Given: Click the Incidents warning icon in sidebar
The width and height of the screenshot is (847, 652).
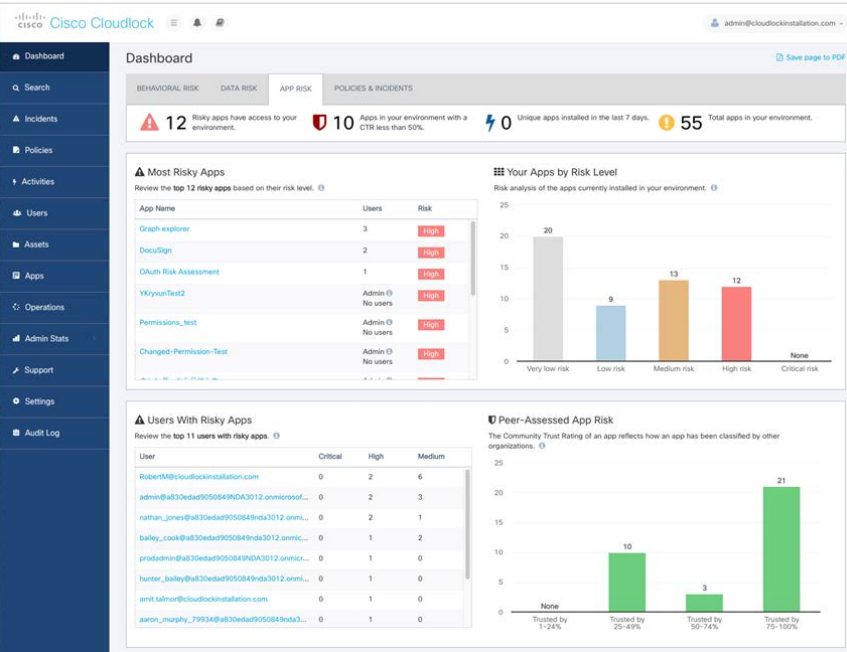Looking at the screenshot, I should [16, 119].
